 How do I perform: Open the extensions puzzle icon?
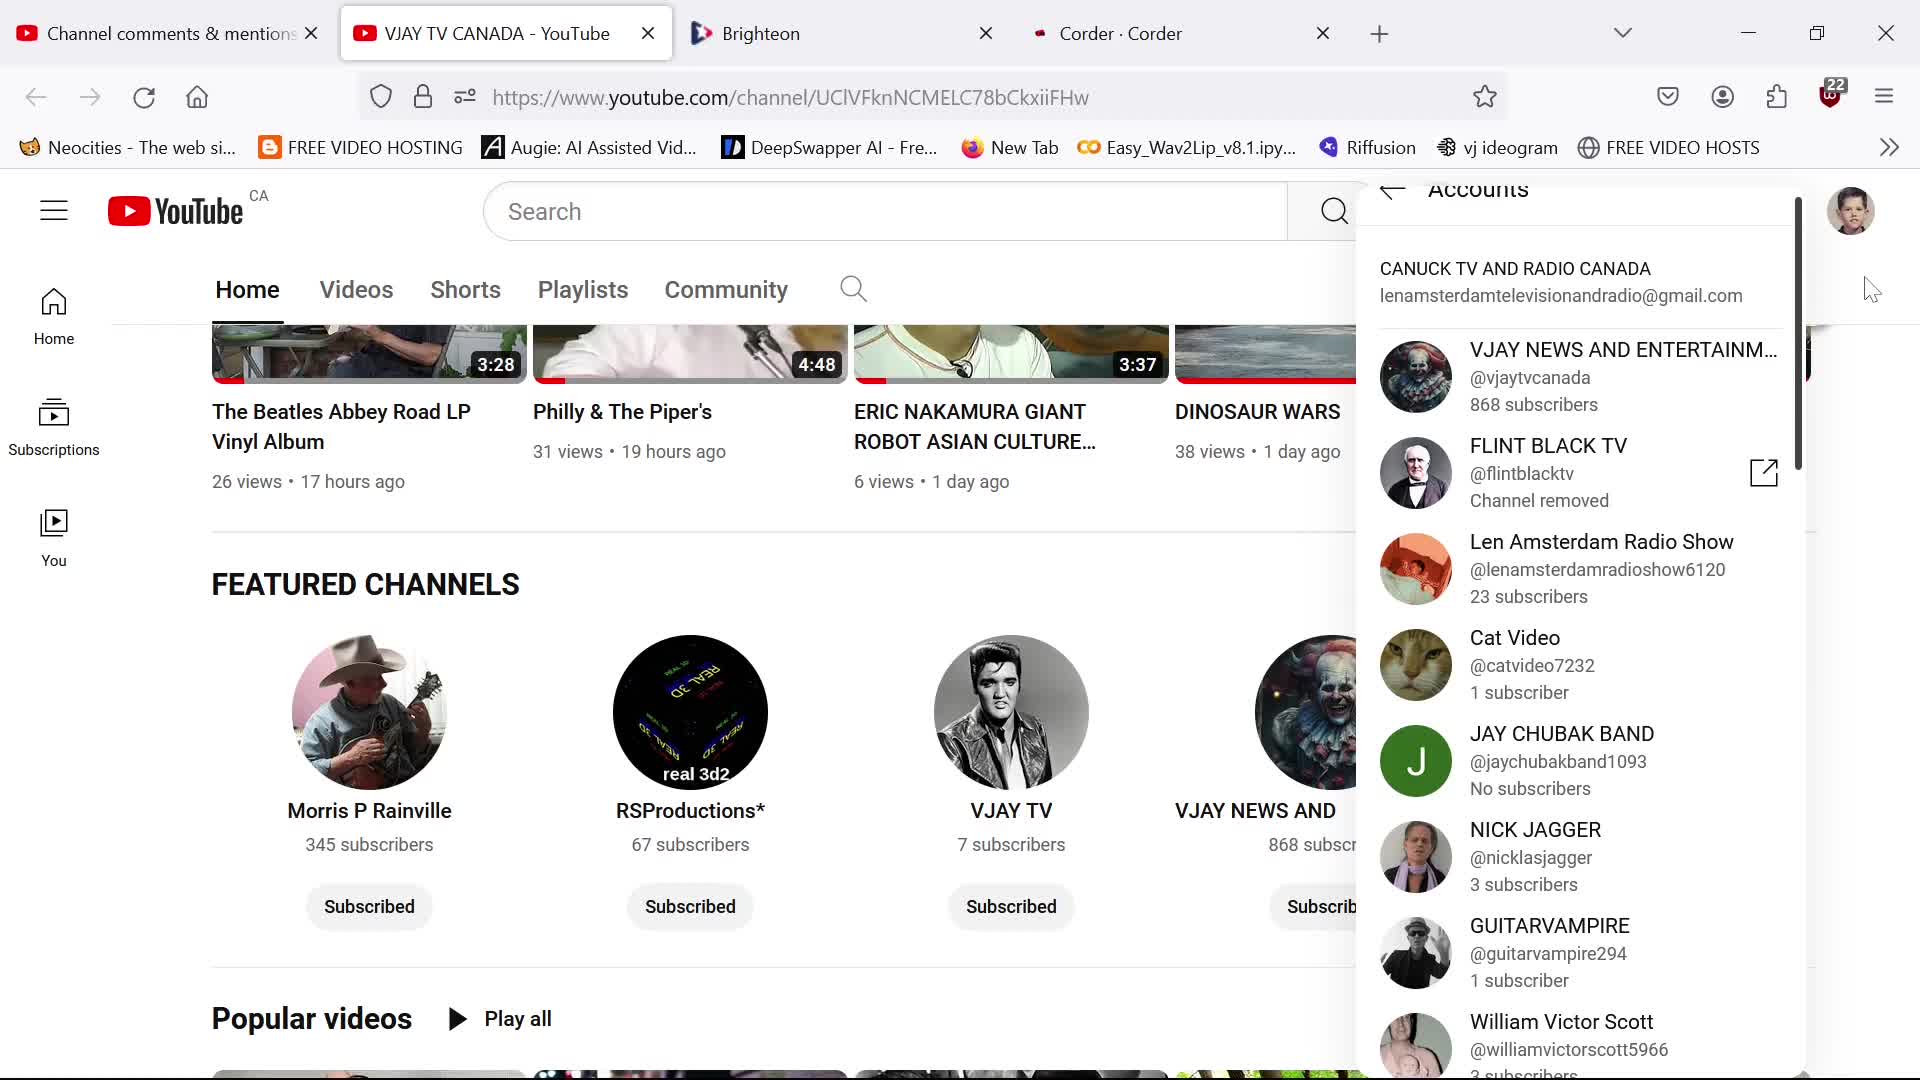(1776, 97)
